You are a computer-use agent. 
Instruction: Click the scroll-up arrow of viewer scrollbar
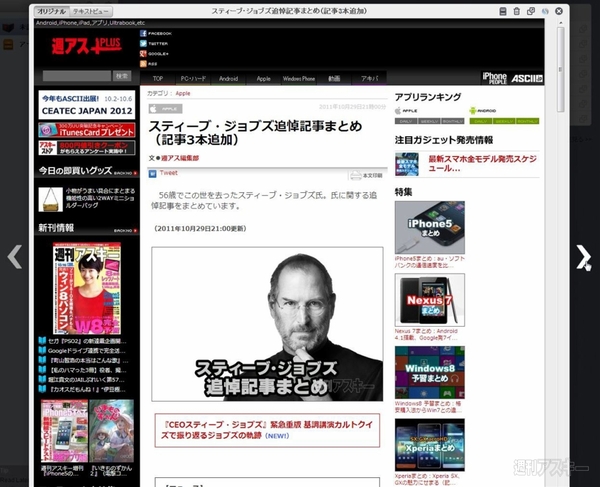561,23
